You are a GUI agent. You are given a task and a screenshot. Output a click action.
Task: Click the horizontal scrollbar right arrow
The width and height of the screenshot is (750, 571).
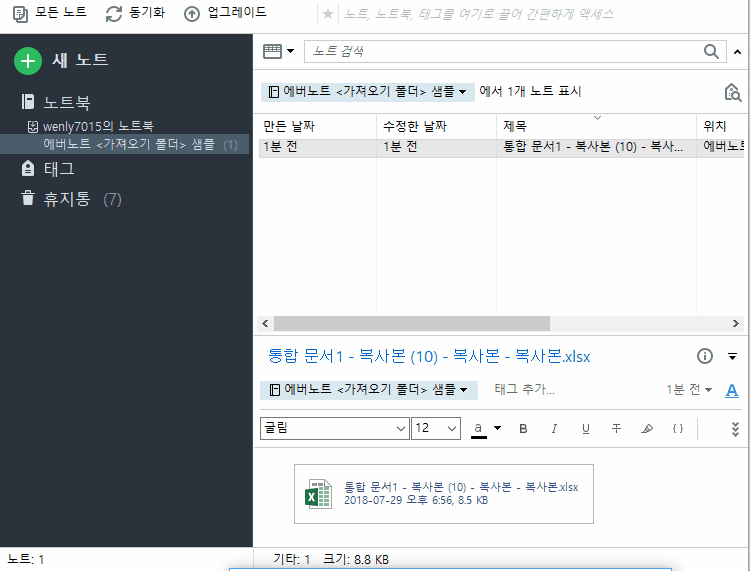736,324
